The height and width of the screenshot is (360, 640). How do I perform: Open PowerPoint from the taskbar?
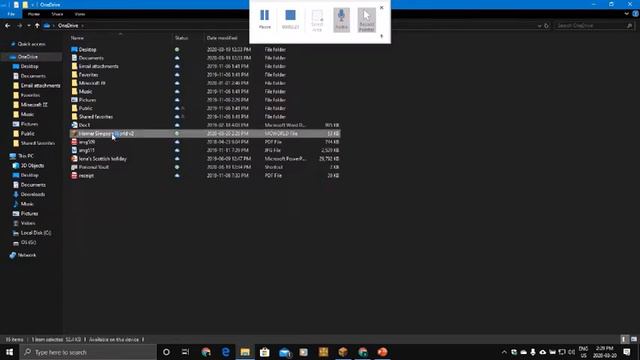click(382, 352)
